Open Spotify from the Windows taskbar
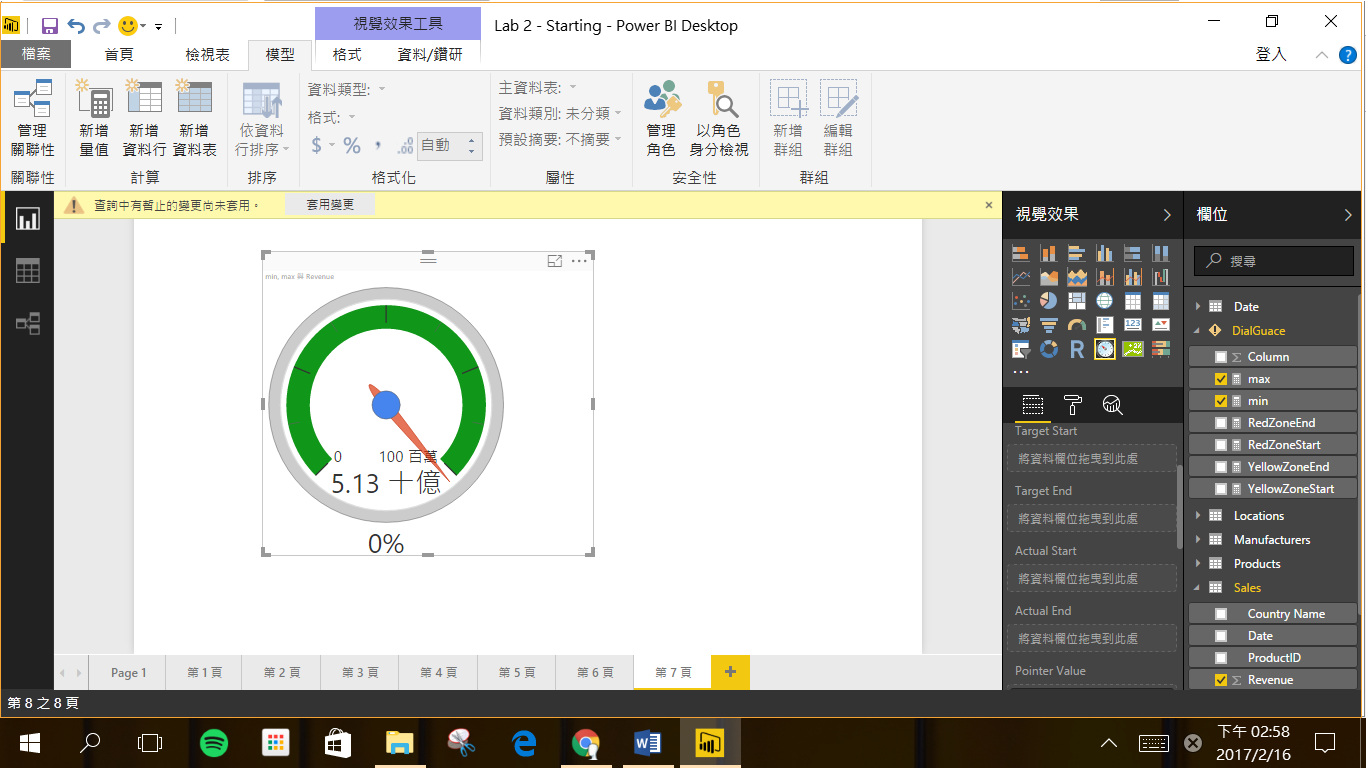This screenshot has height=768, width=1366. (214, 743)
